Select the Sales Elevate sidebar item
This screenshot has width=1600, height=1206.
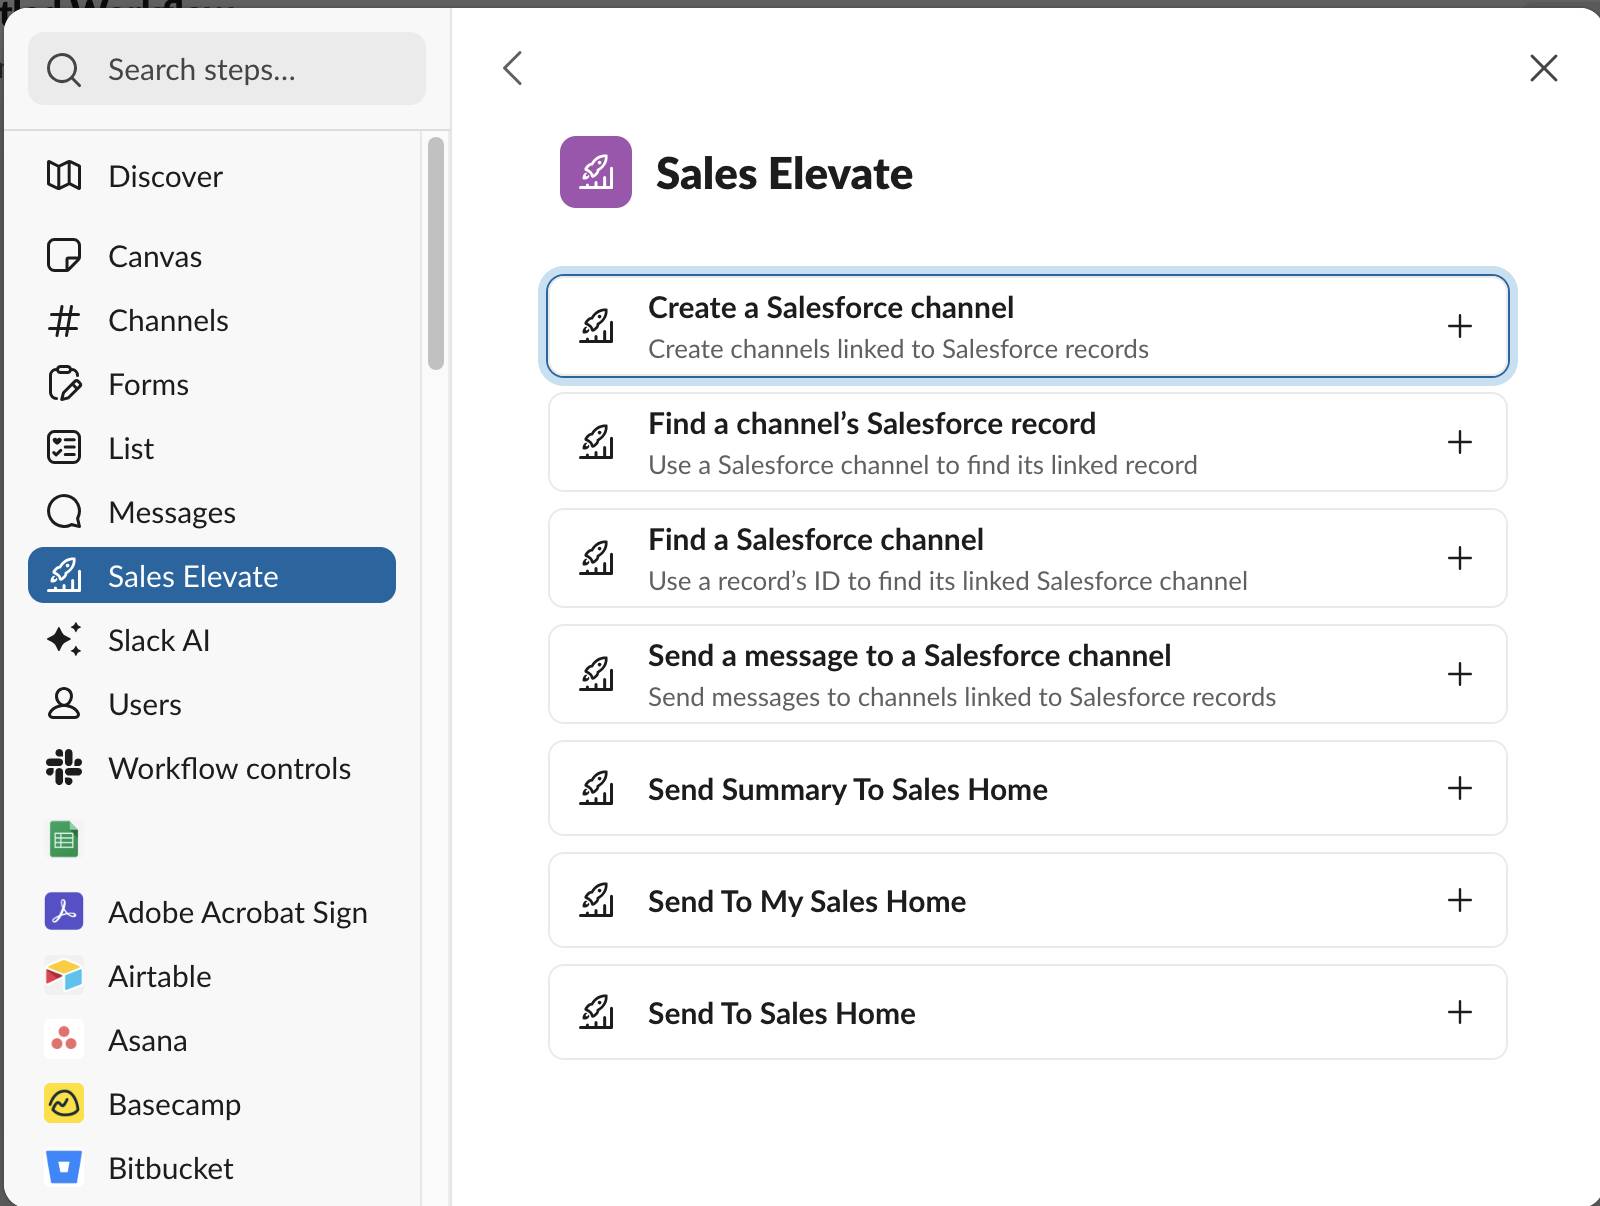pyautogui.click(x=212, y=575)
